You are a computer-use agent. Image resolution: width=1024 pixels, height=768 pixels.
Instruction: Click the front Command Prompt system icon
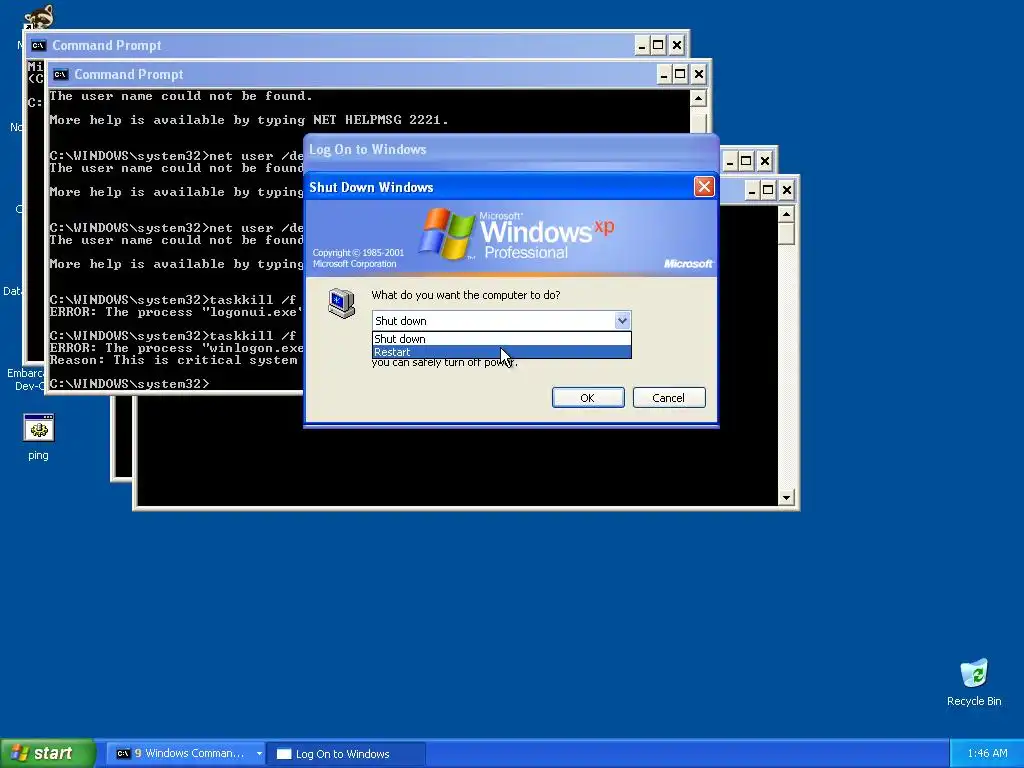tap(61, 74)
